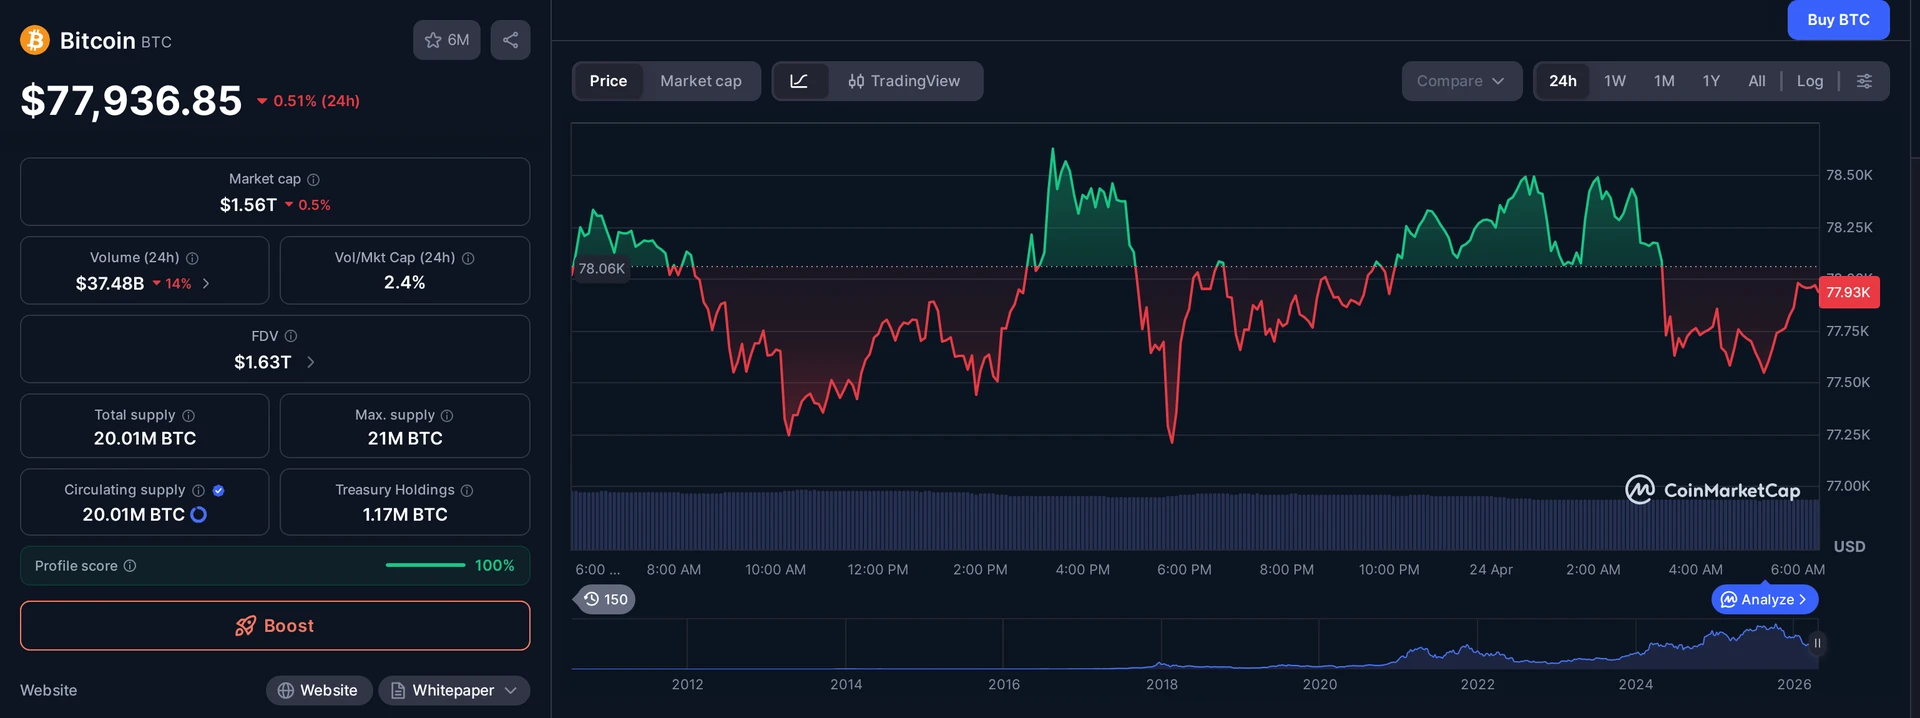
Task: Select the 24h time range
Action: (x=1563, y=81)
